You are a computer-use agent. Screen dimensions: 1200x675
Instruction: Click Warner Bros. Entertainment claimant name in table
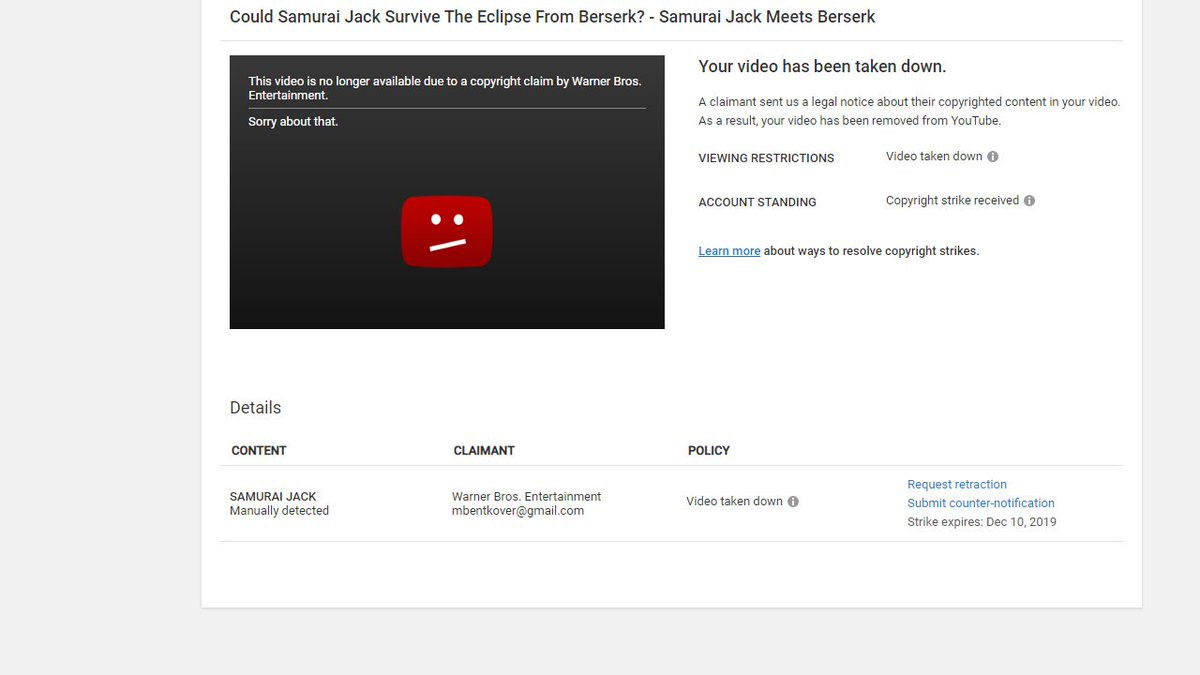(527, 497)
